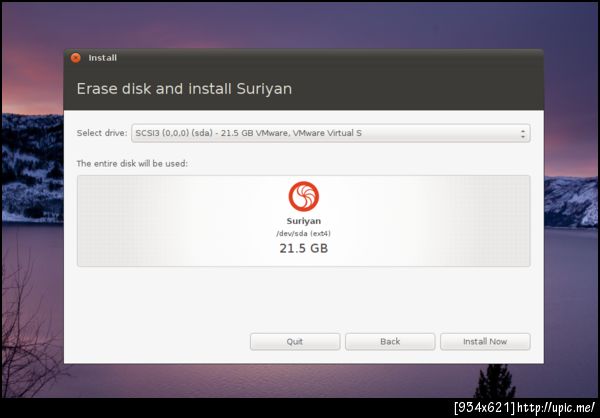Viewport: 600px width, 418px height.
Task: Click the snowy mountain on the desktop wallpaper
Action: coord(33,168)
